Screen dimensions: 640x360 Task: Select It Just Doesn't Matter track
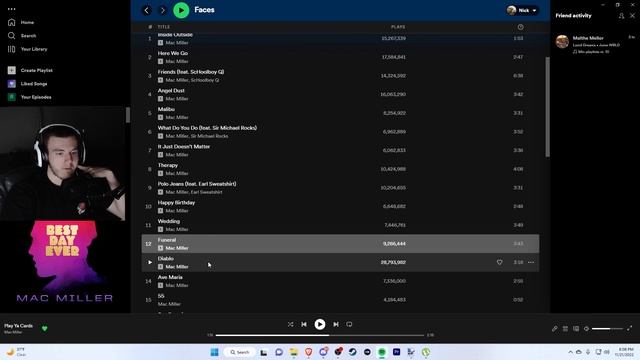[x=340, y=150]
